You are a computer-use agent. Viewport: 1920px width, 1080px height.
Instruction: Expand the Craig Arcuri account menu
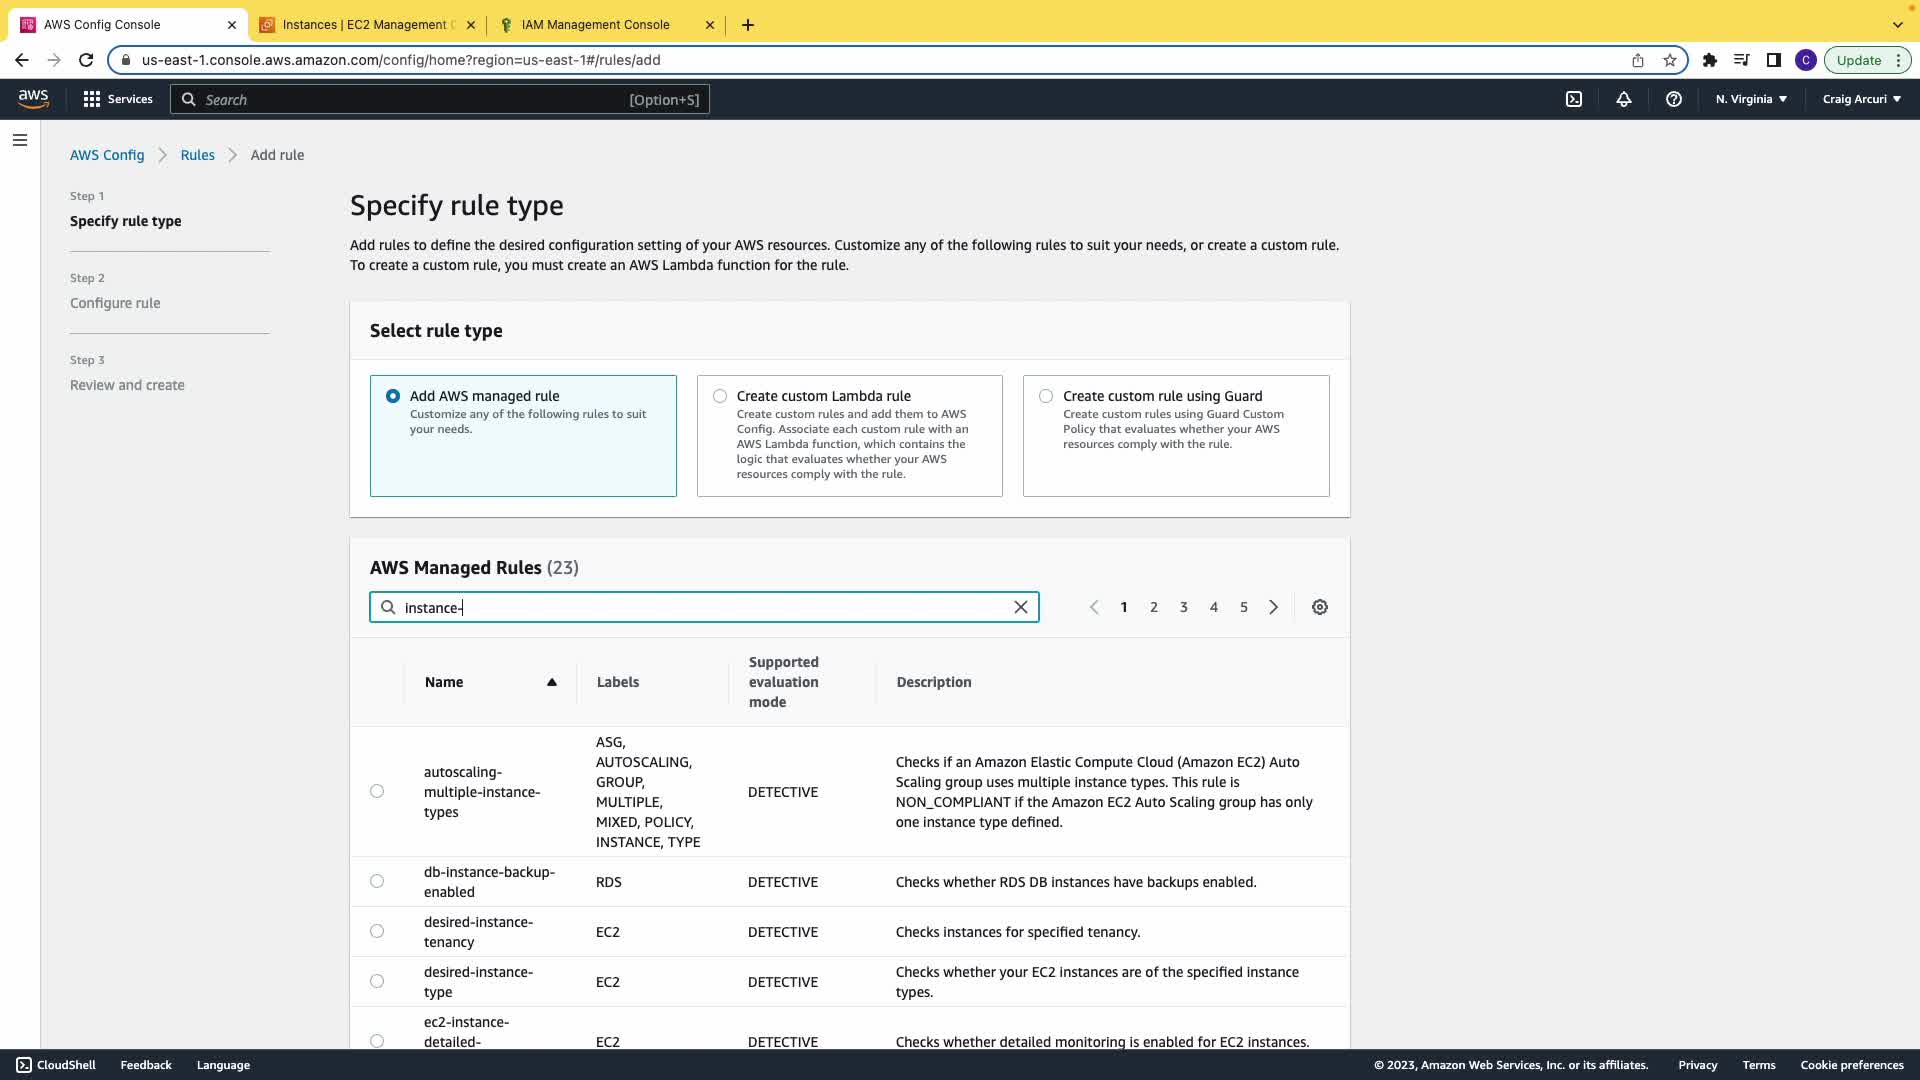[1861, 99]
